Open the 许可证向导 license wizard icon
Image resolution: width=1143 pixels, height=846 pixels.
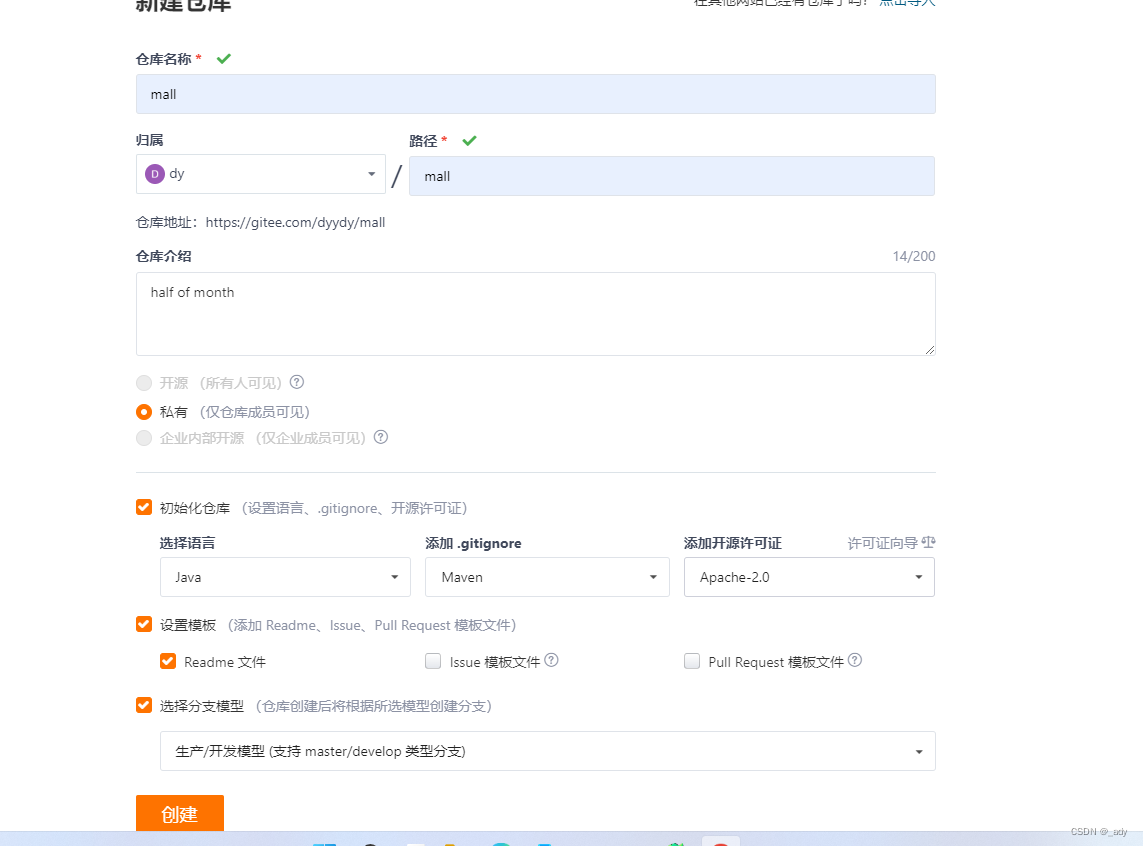tap(928, 542)
